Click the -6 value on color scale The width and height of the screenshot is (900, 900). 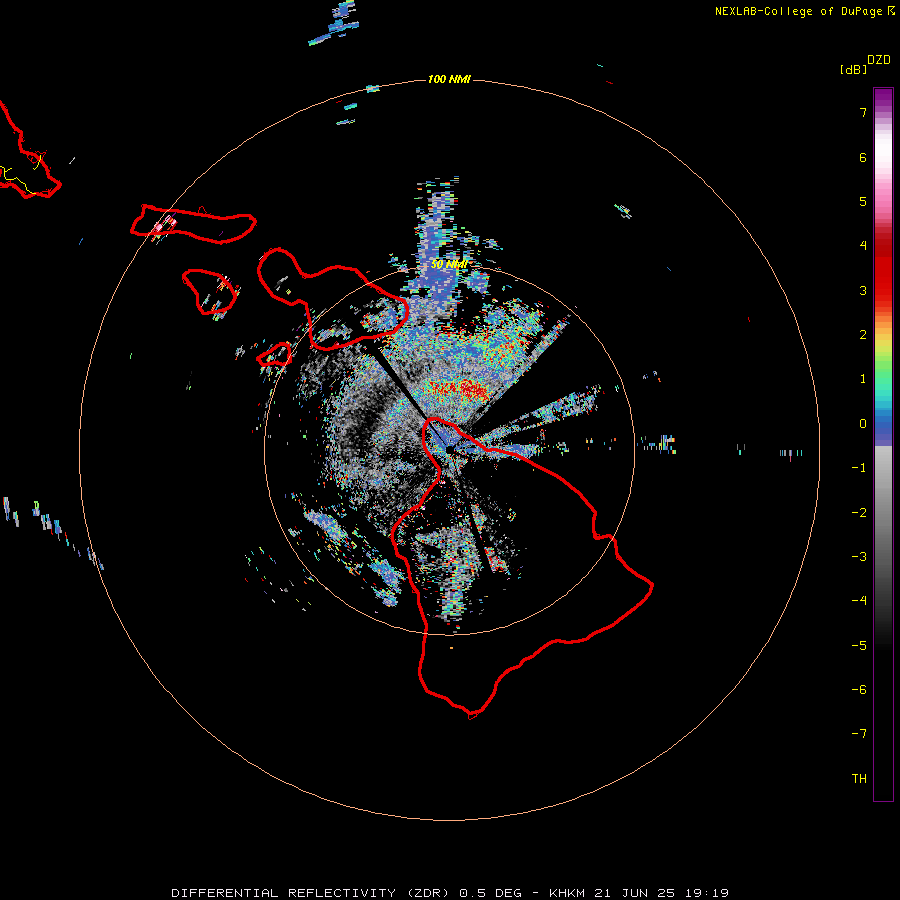coord(859,690)
